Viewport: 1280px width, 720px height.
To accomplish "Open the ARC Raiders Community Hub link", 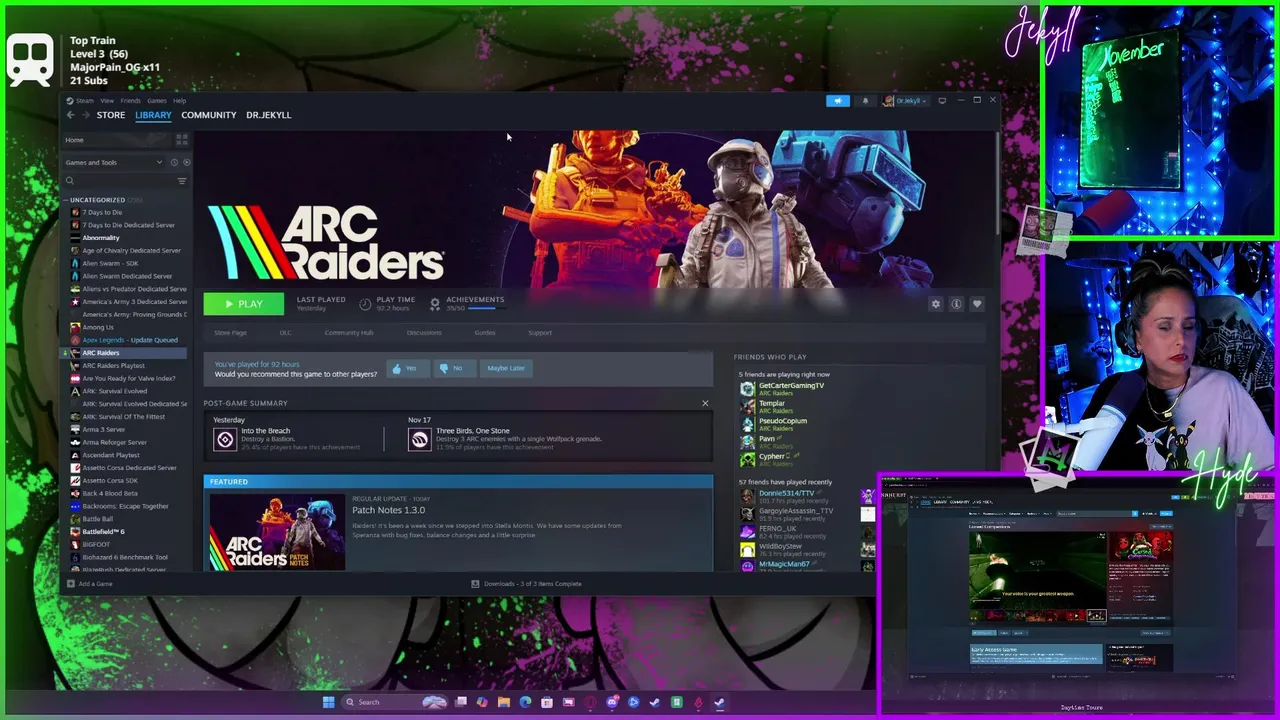I will click(349, 333).
